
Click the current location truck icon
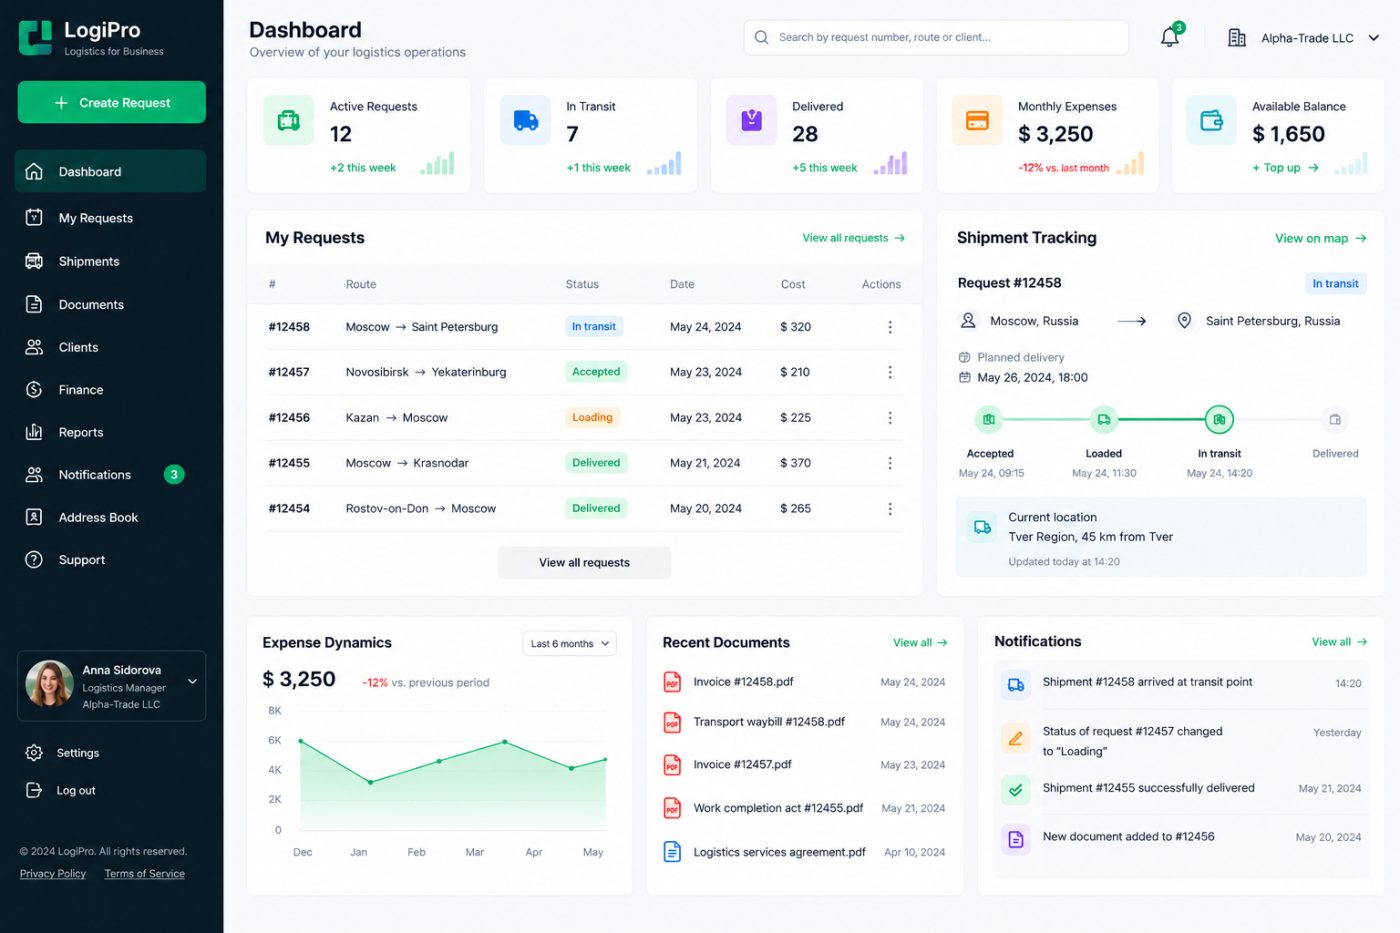pos(982,527)
